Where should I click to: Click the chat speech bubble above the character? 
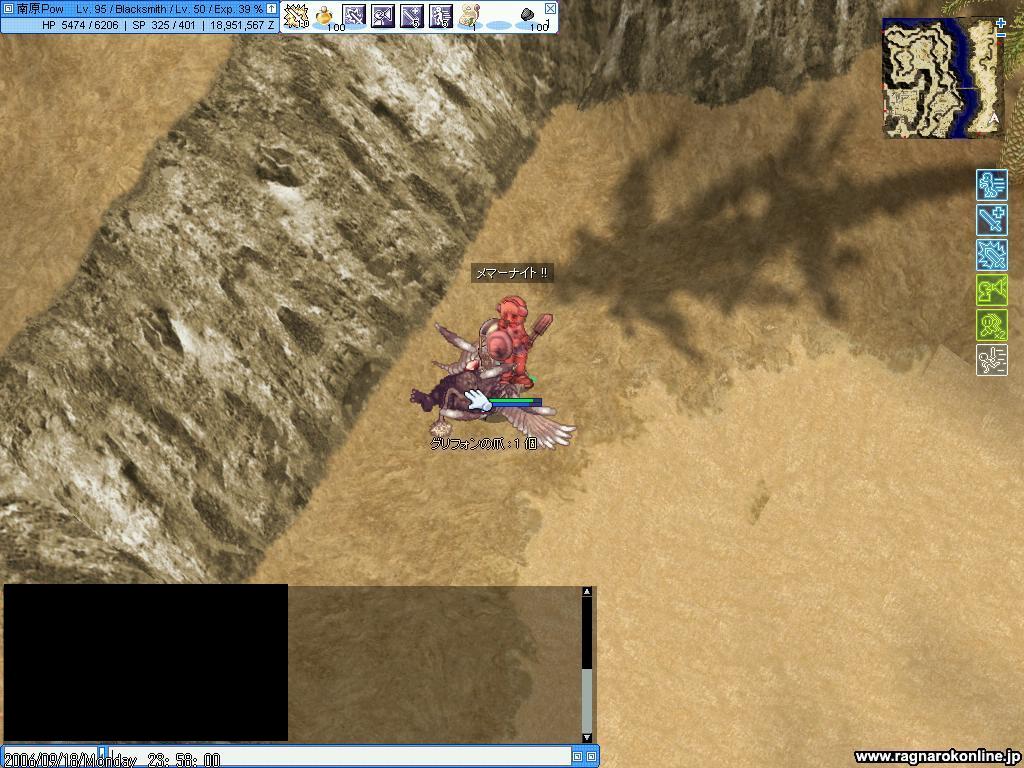point(512,274)
